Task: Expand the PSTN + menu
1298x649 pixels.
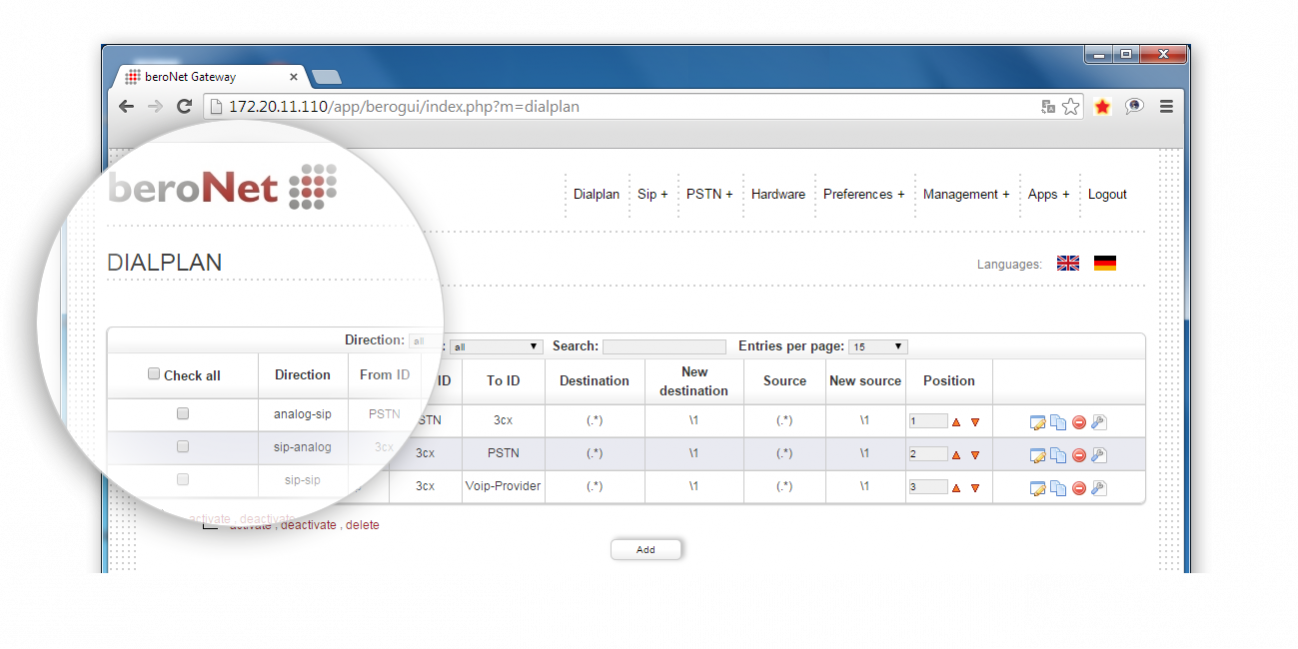Action: pos(709,194)
